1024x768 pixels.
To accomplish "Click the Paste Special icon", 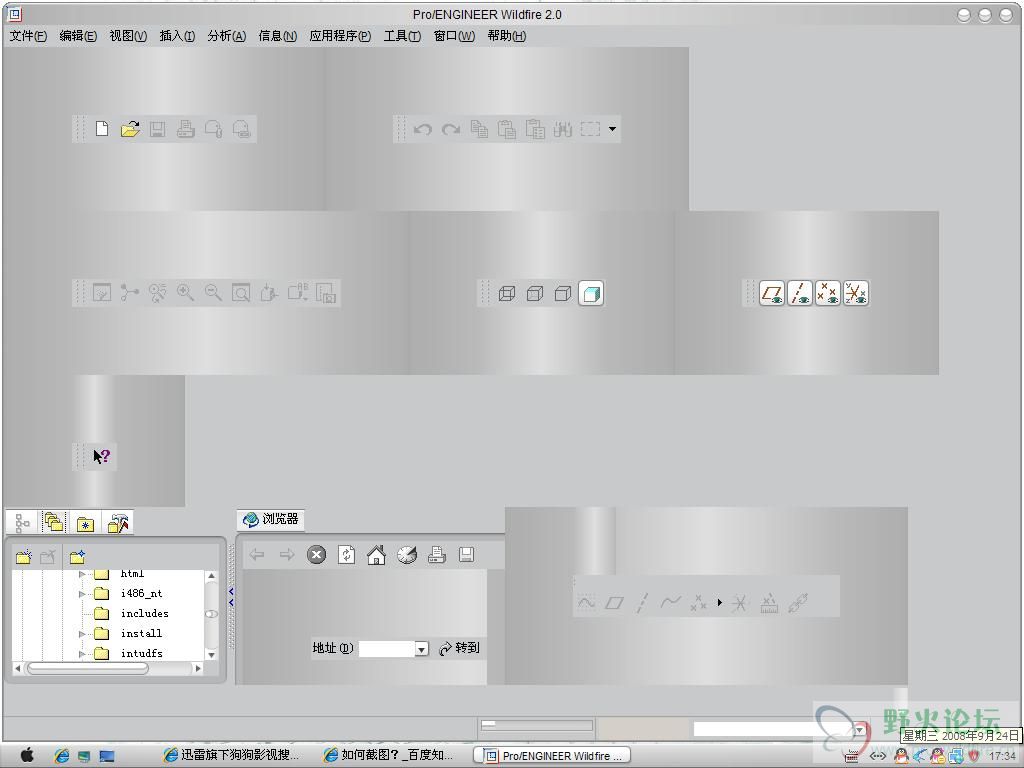I will (x=535, y=129).
